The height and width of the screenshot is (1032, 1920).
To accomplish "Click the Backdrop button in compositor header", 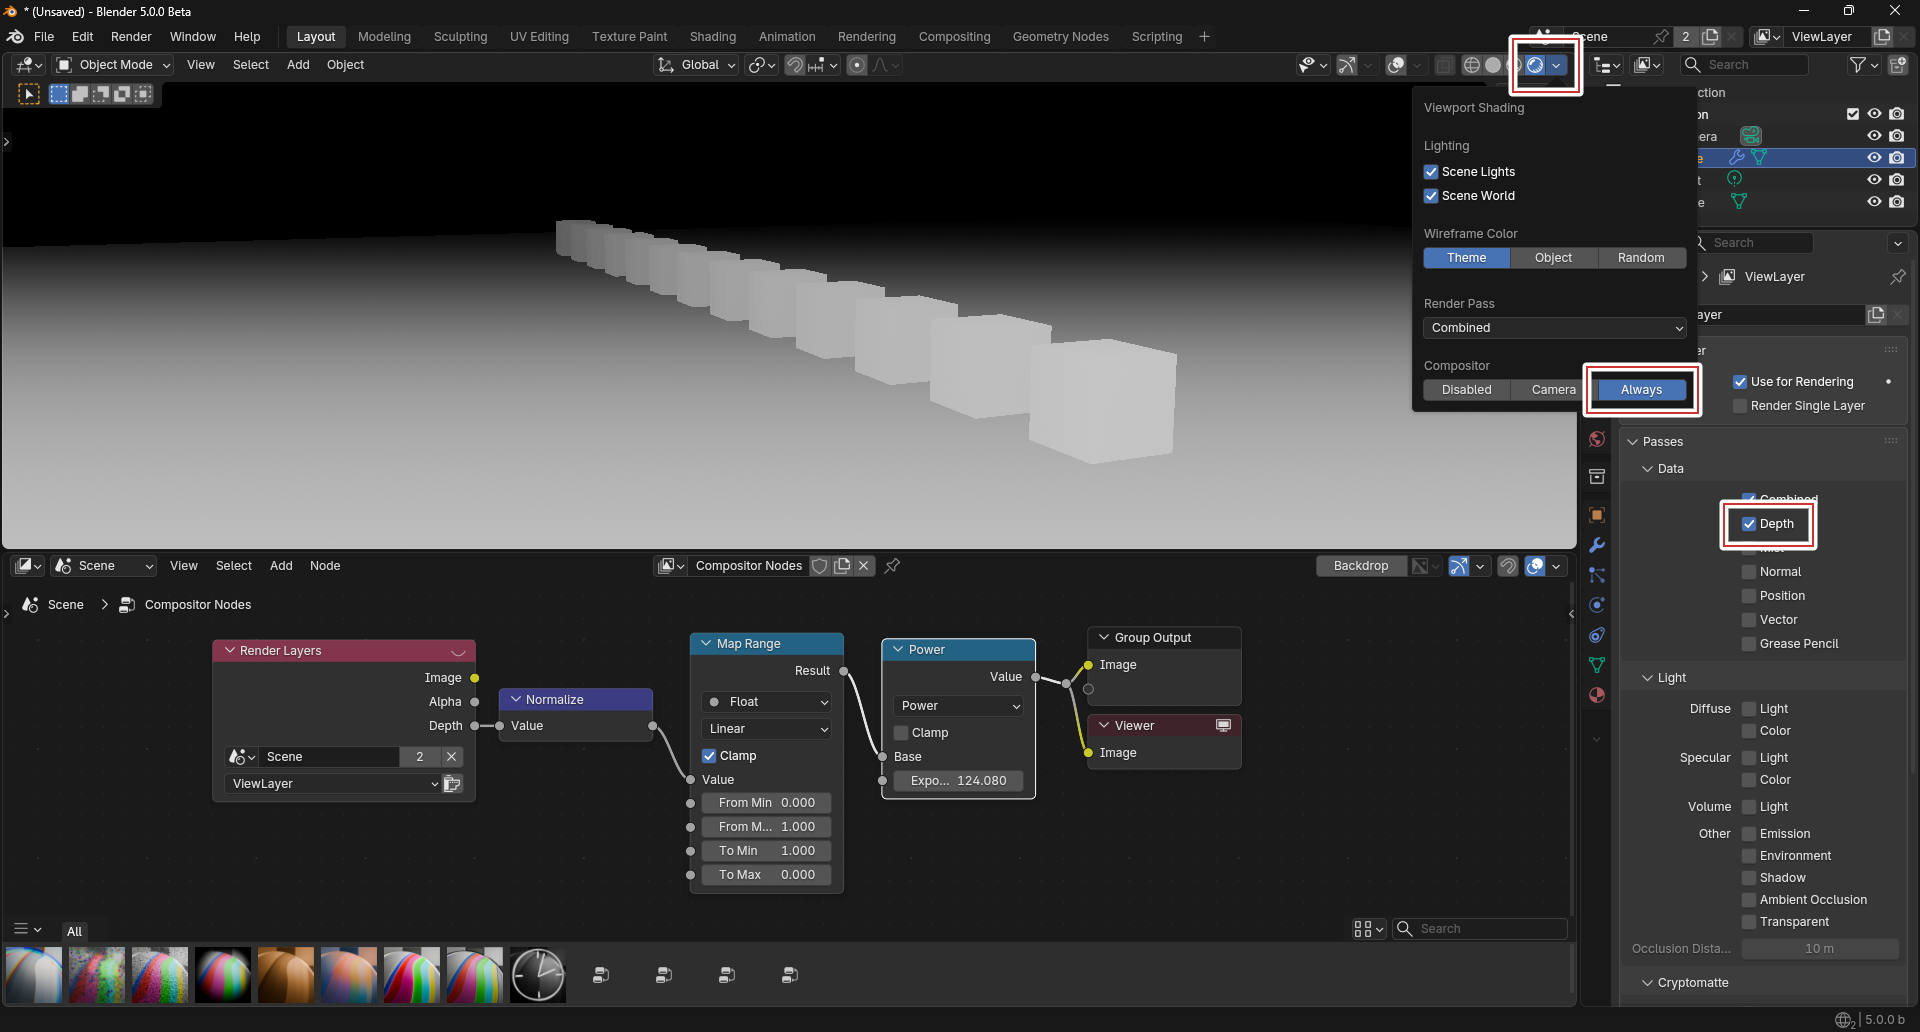I will point(1360,566).
